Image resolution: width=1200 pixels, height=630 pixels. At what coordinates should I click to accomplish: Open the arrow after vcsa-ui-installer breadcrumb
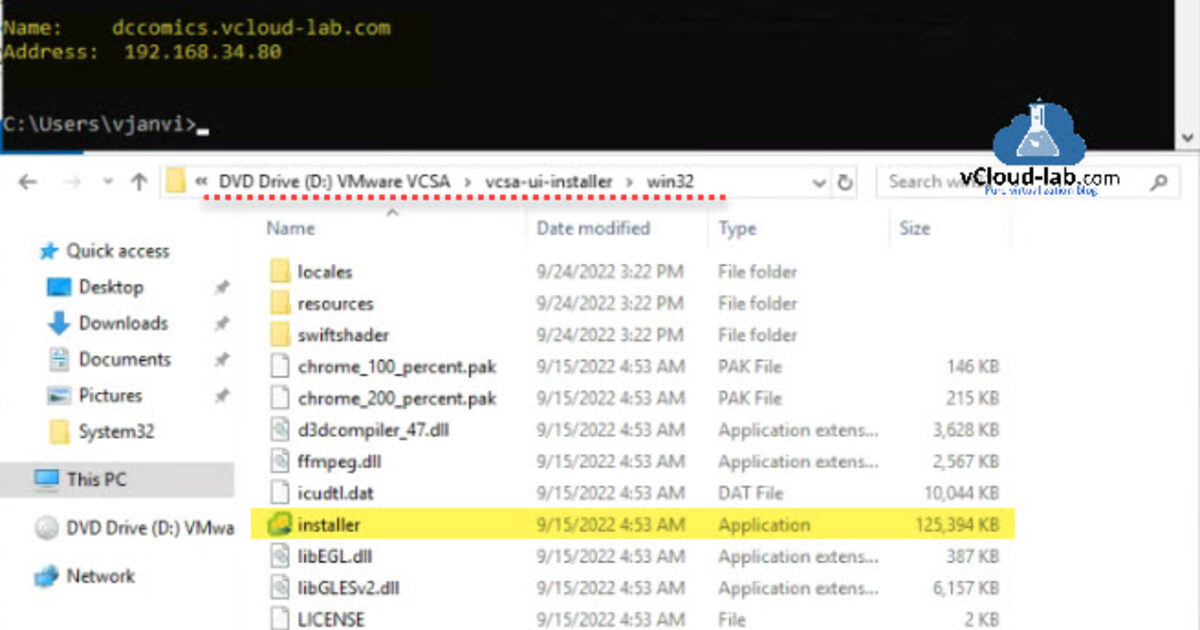click(630, 181)
